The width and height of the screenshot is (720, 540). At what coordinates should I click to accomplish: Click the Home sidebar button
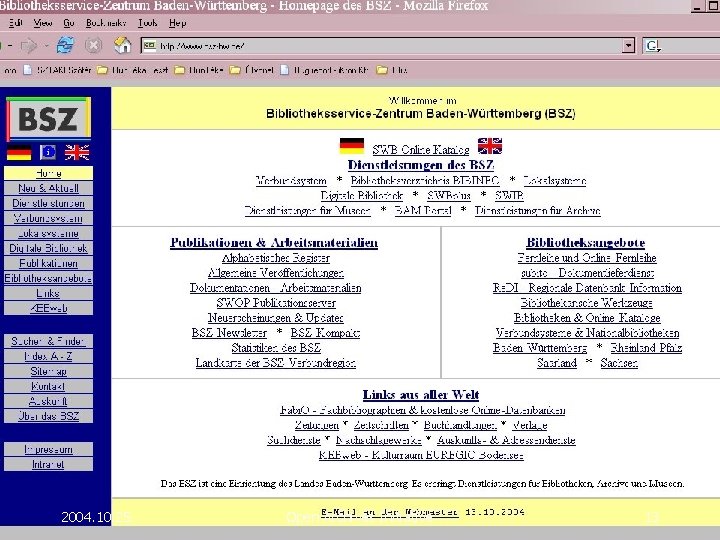(48, 173)
